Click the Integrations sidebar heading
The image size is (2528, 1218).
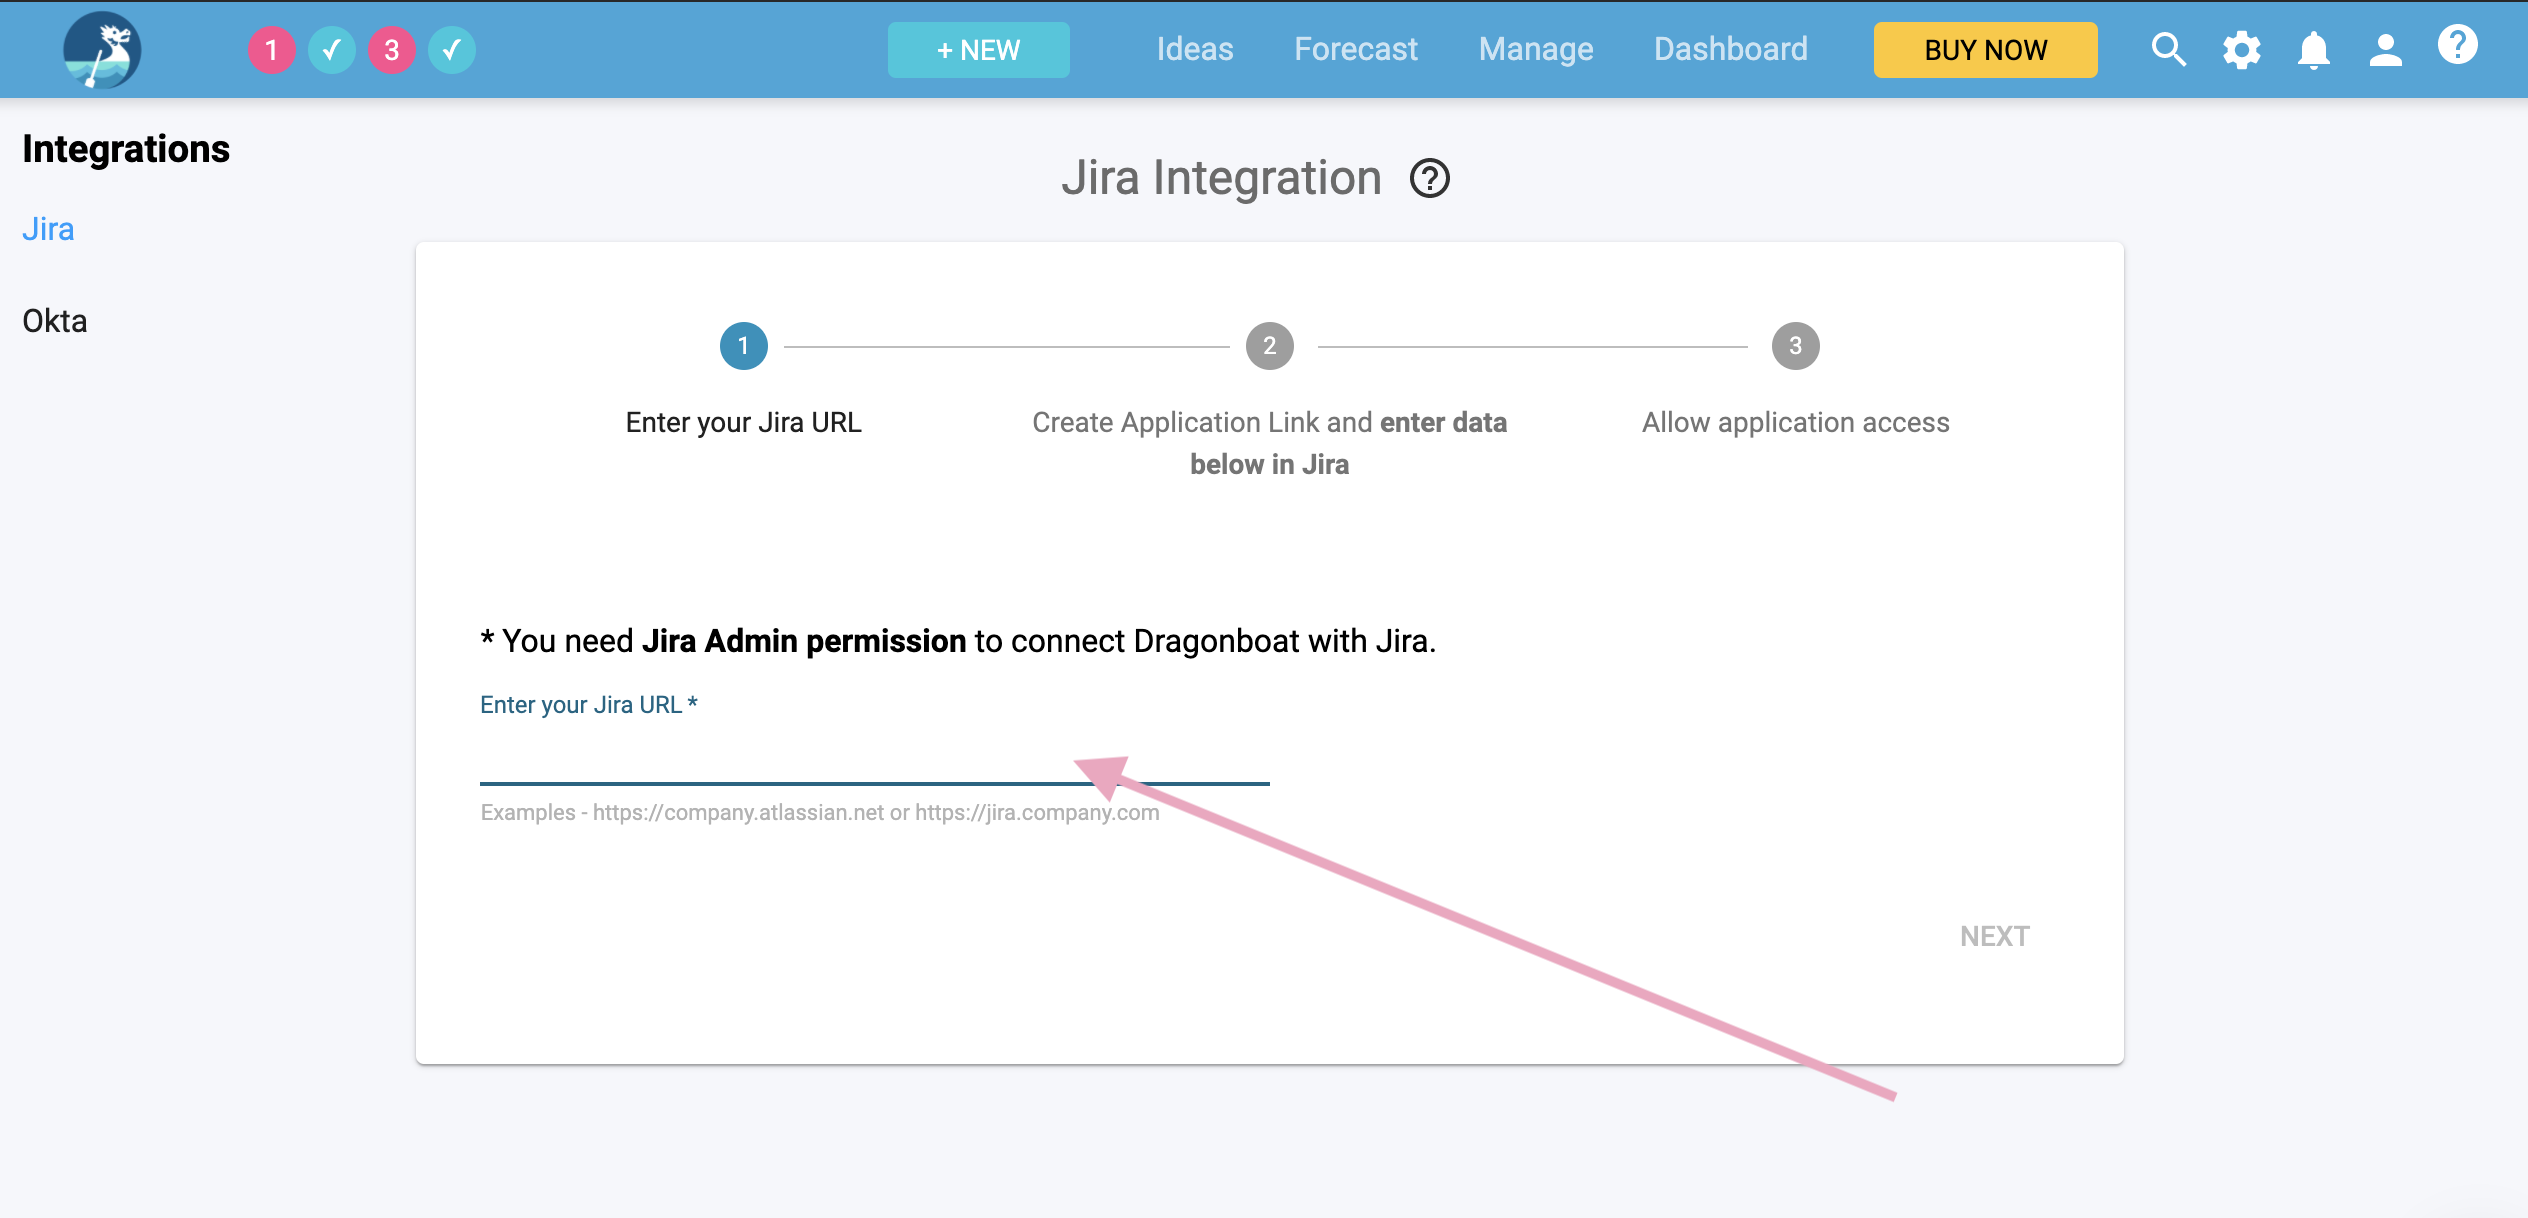click(126, 149)
